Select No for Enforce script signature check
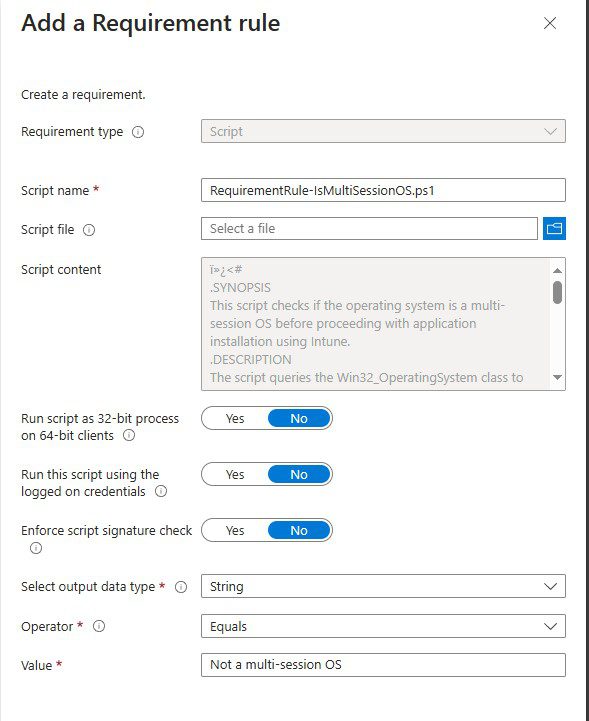The width and height of the screenshot is (589, 721). coord(299,531)
